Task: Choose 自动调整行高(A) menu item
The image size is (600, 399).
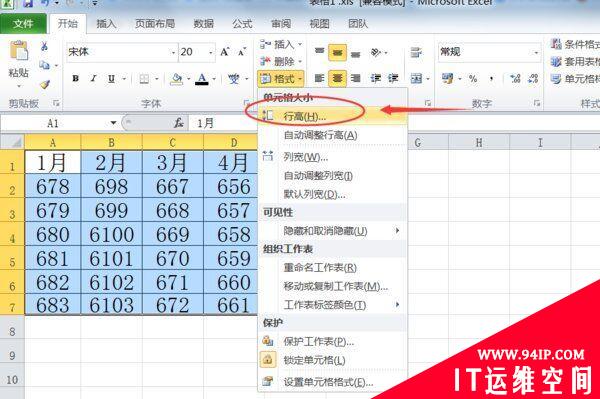Action: (x=332, y=135)
